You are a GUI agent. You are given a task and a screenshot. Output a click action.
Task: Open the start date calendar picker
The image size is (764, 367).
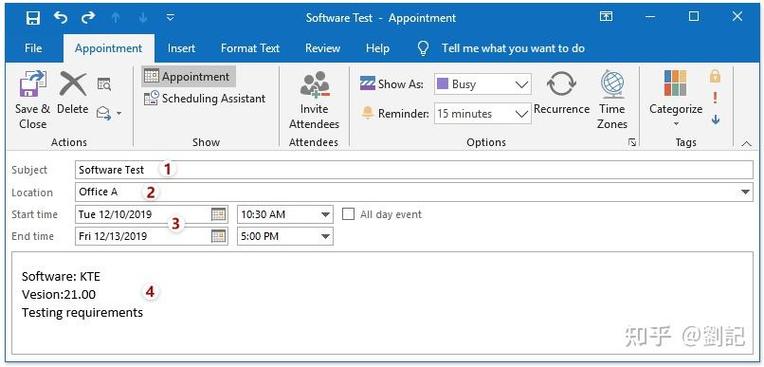pyautogui.click(x=219, y=214)
